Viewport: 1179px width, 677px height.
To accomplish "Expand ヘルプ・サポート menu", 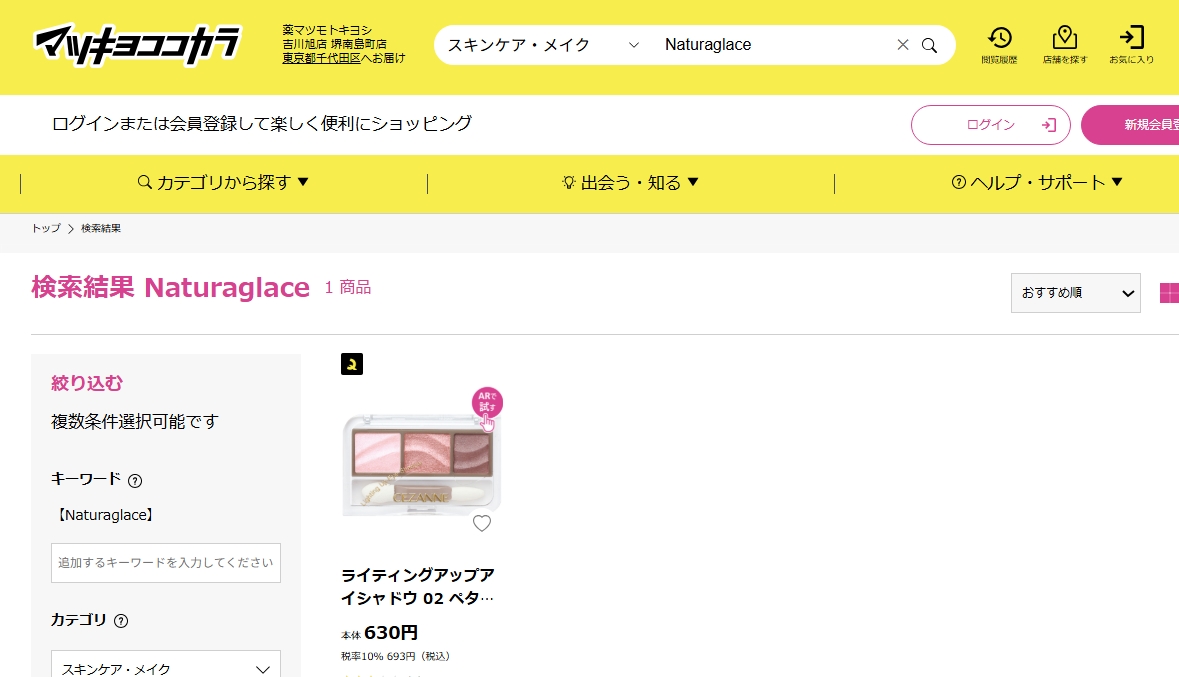I will pos(1037,183).
